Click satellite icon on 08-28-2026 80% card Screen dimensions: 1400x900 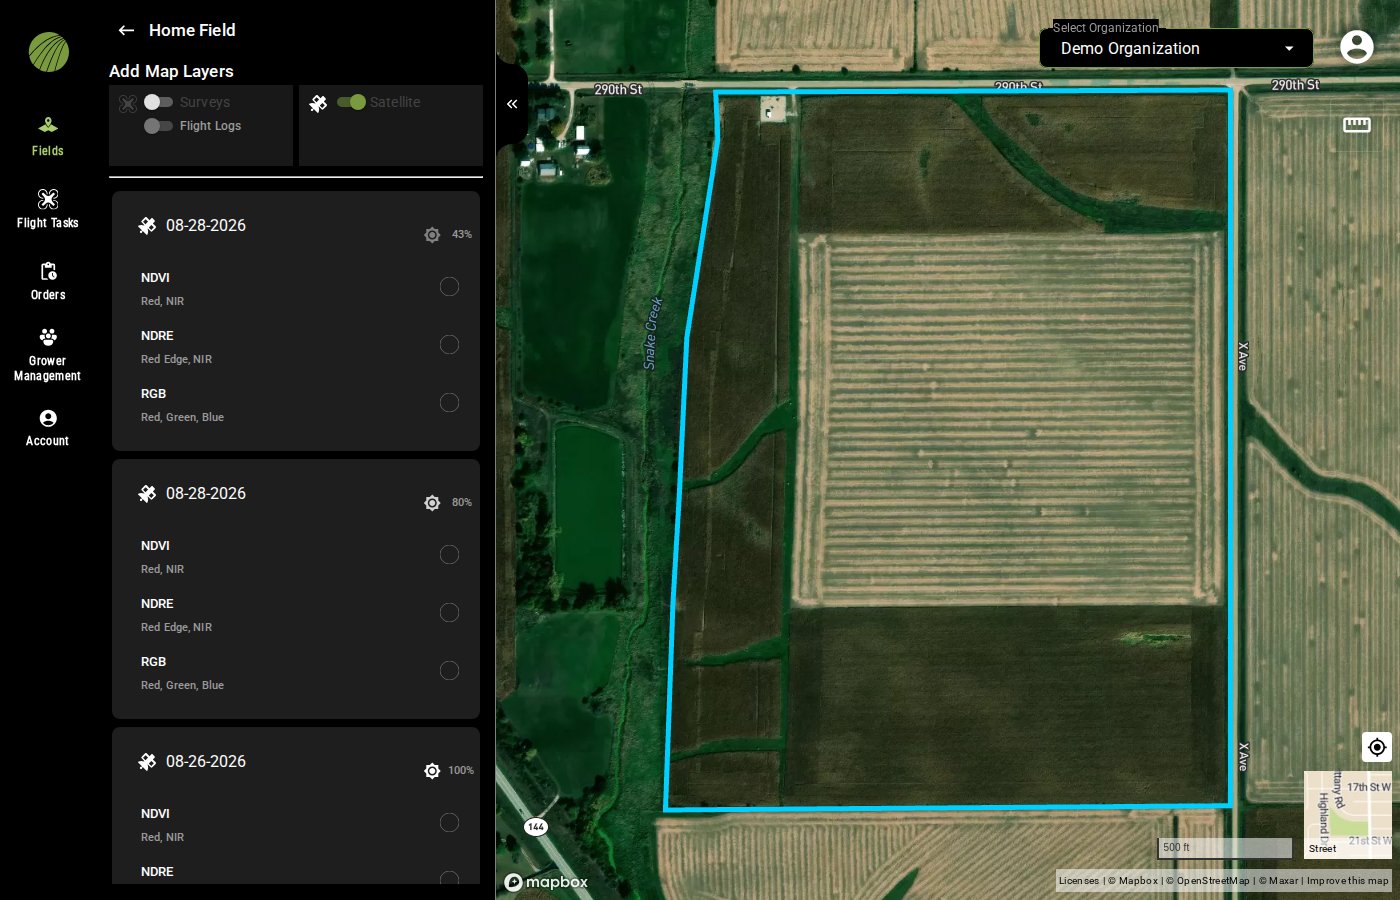pos(147,494)
